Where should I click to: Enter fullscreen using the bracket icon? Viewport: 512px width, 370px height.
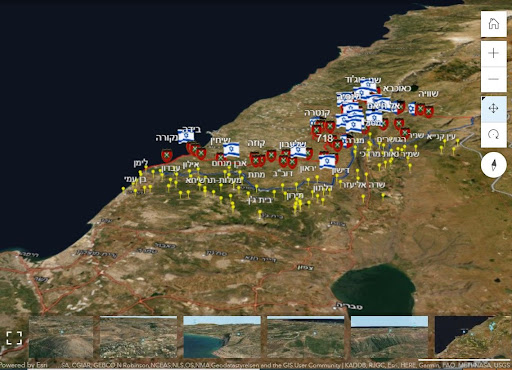[14, 338]
